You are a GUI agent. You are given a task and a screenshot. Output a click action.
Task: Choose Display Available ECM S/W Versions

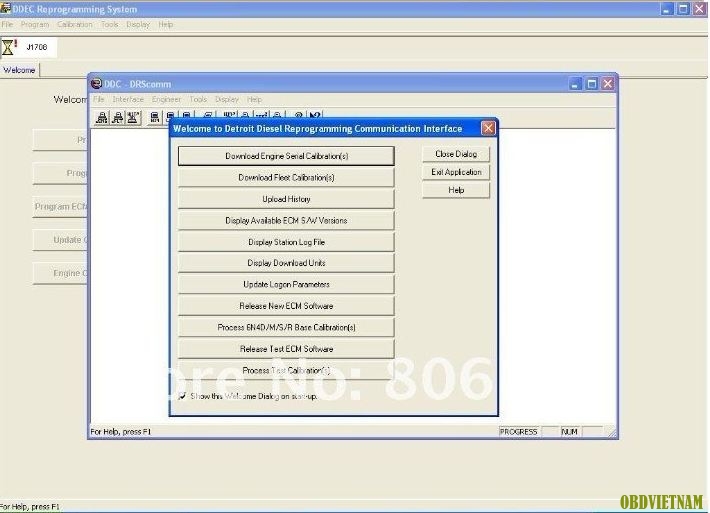pos(286,220)
